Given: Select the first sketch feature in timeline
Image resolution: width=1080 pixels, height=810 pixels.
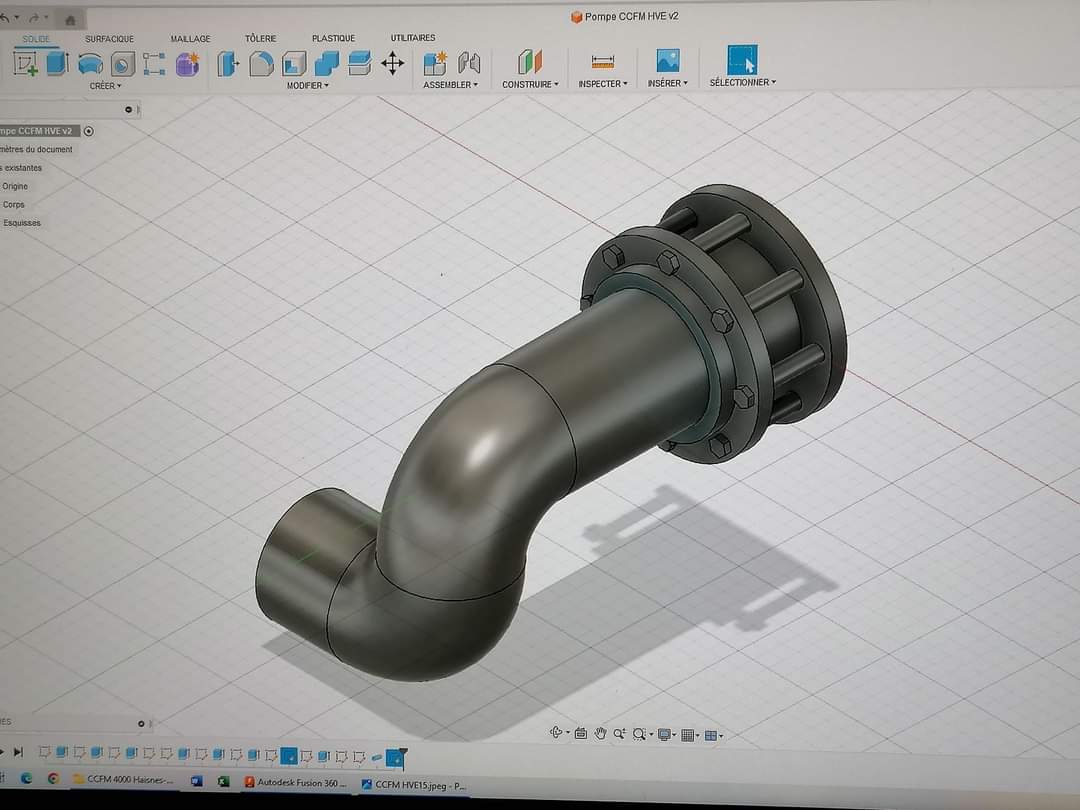Looking at the screenshot, I should click(45, 752).
